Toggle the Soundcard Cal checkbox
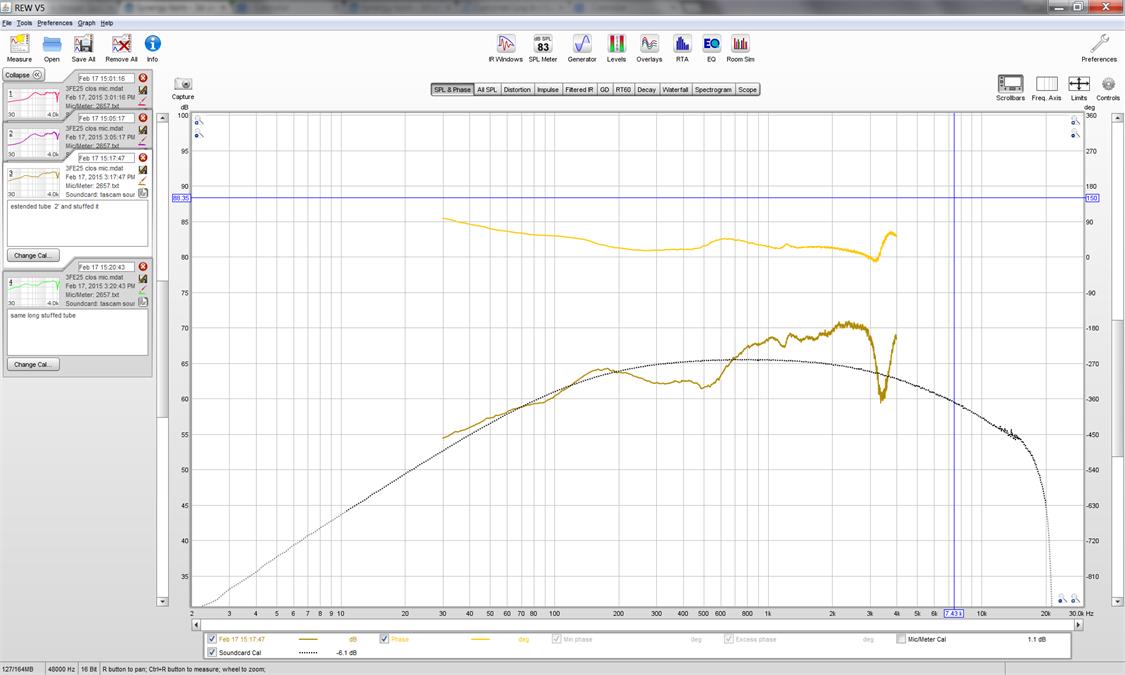The height and width of the screenshot is (675, 1125). [212, 652]
